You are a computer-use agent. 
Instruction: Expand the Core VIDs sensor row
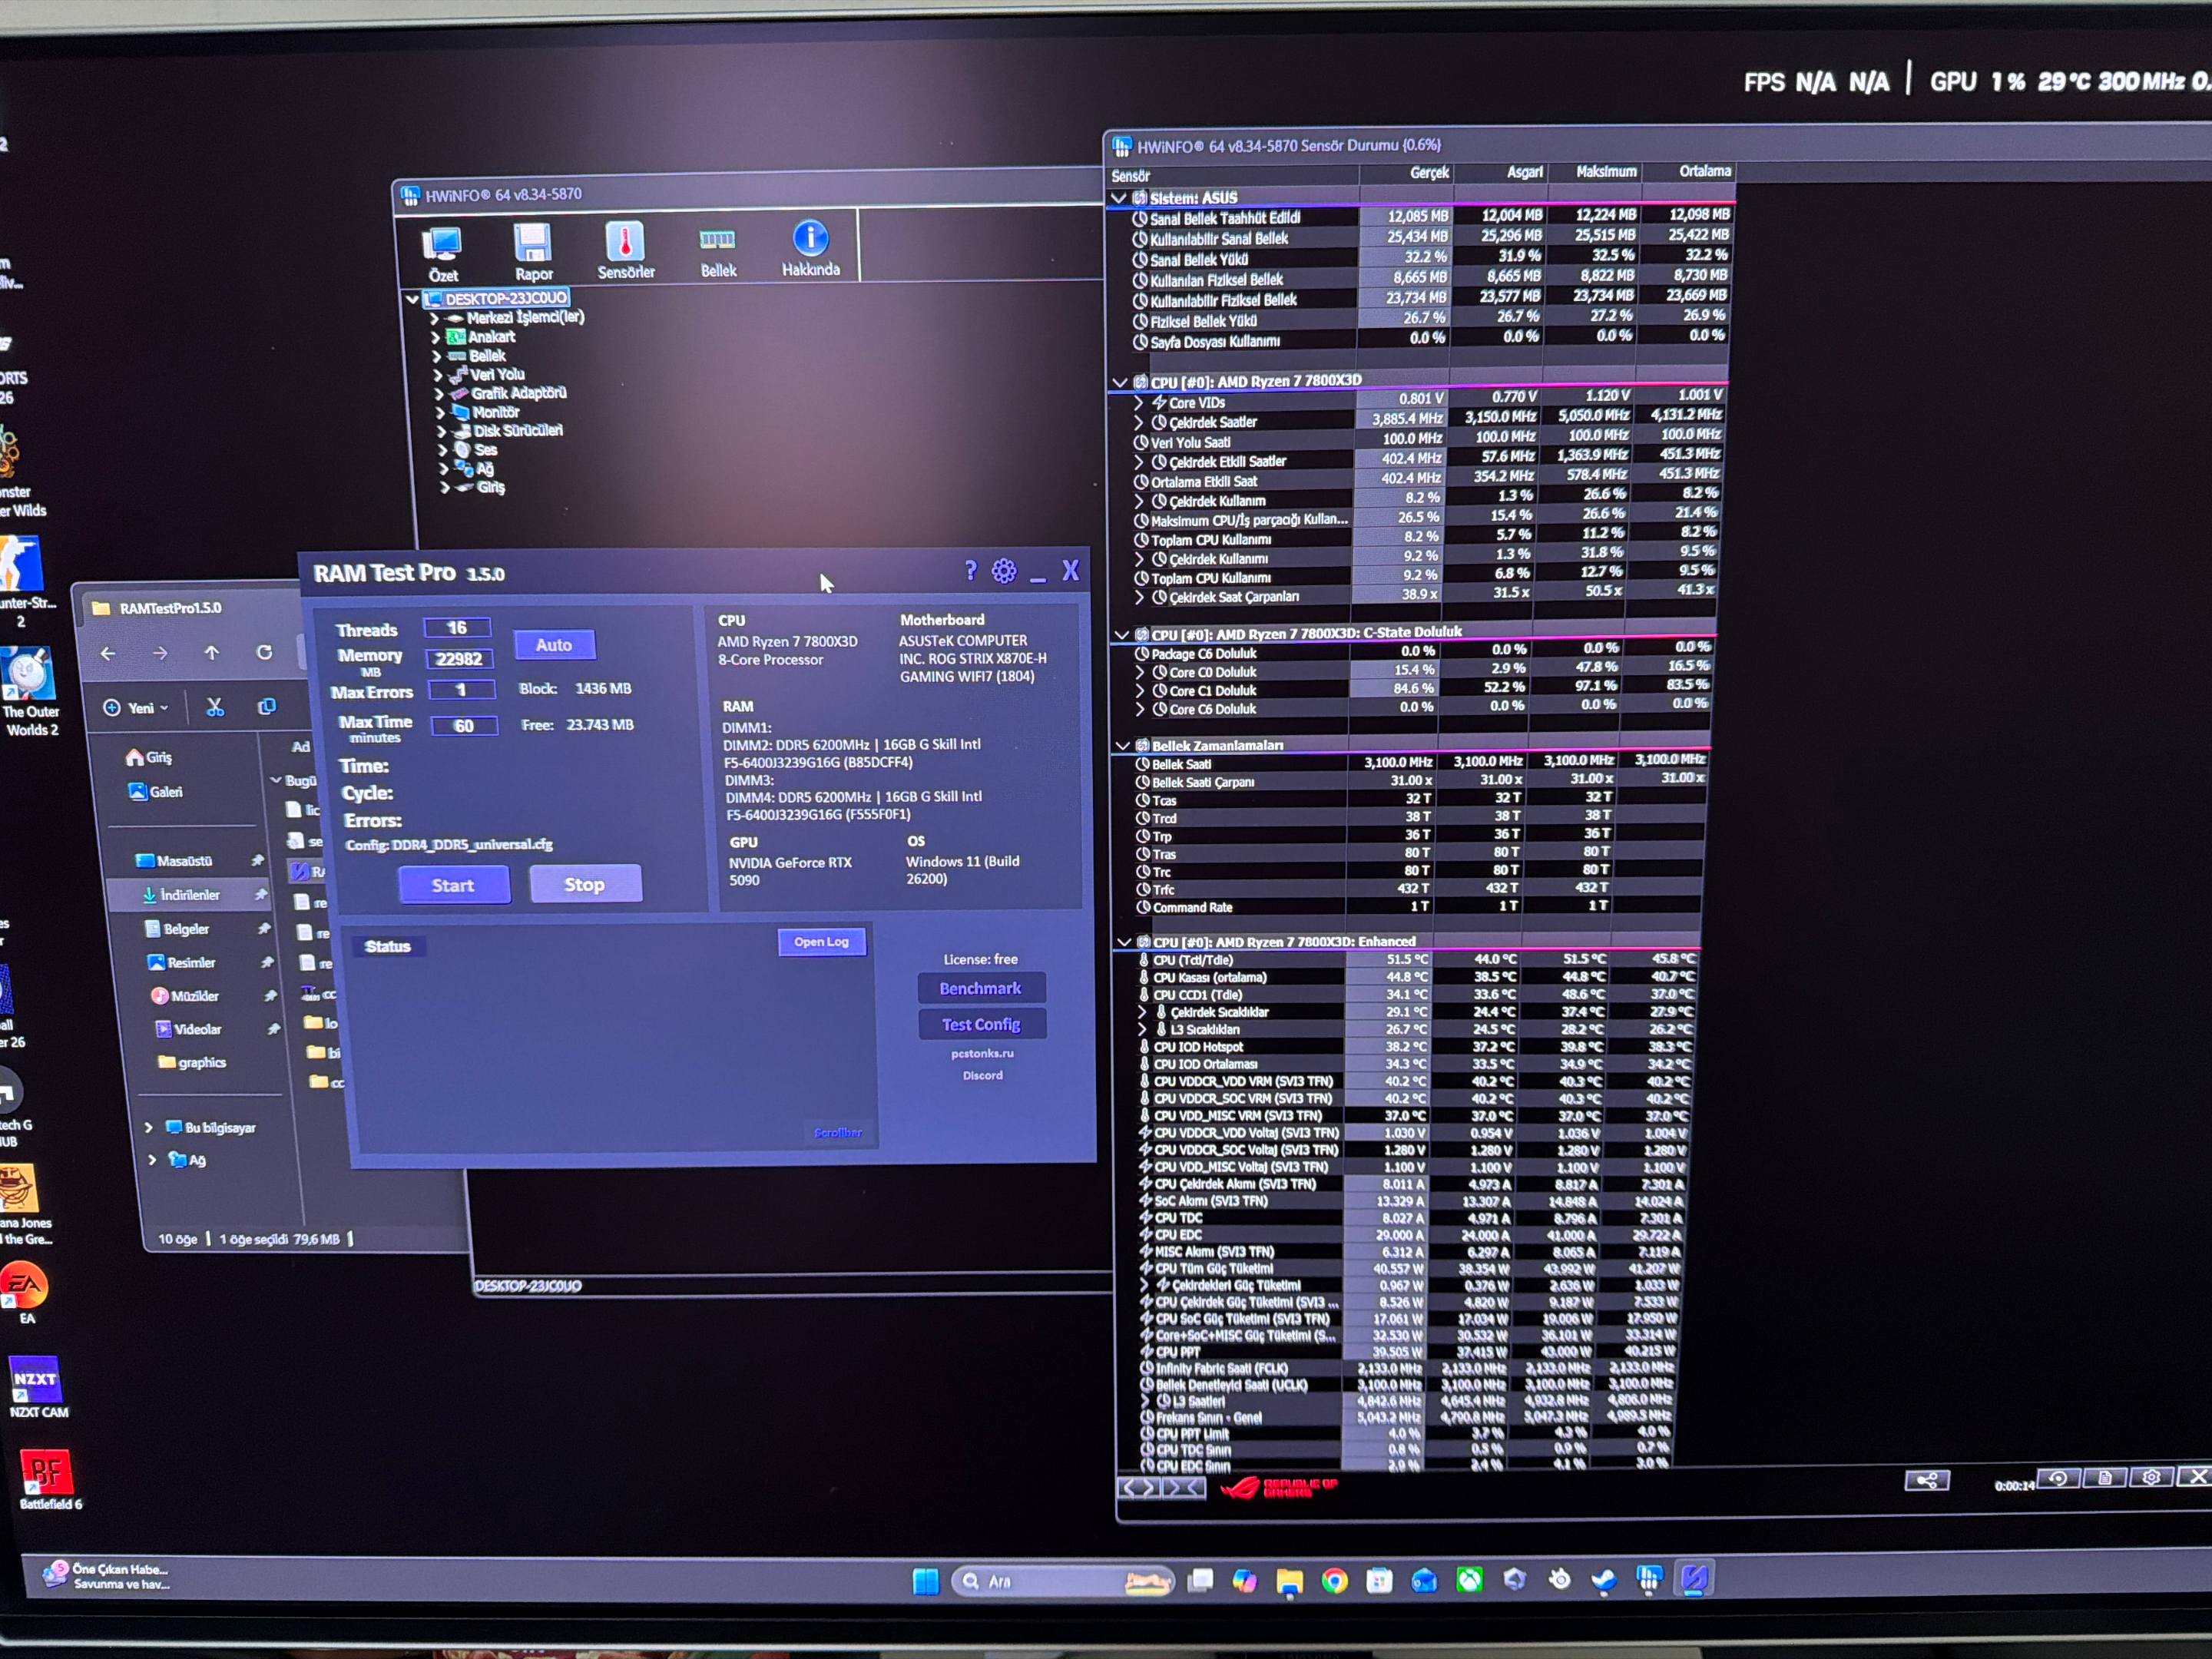click(1138, 403)
